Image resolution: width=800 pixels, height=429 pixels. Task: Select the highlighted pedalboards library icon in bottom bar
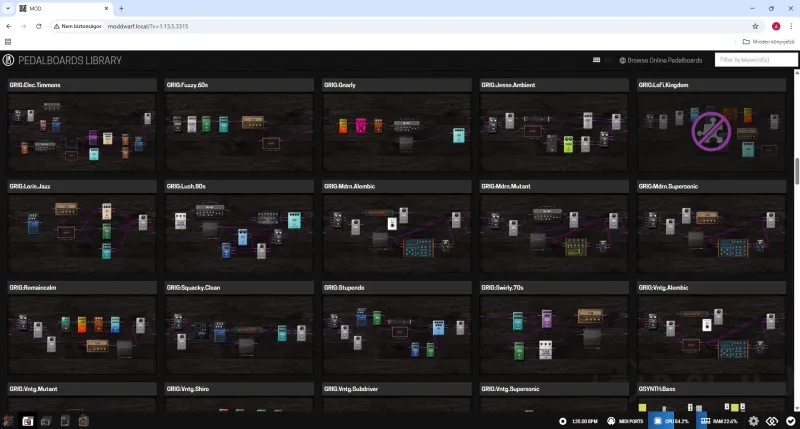(x=28, y=421)
